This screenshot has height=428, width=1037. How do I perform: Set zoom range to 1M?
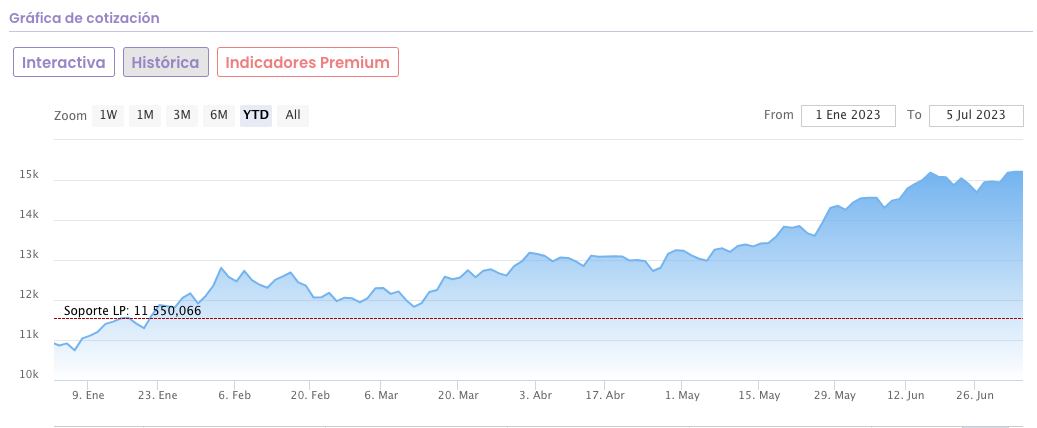145,115
